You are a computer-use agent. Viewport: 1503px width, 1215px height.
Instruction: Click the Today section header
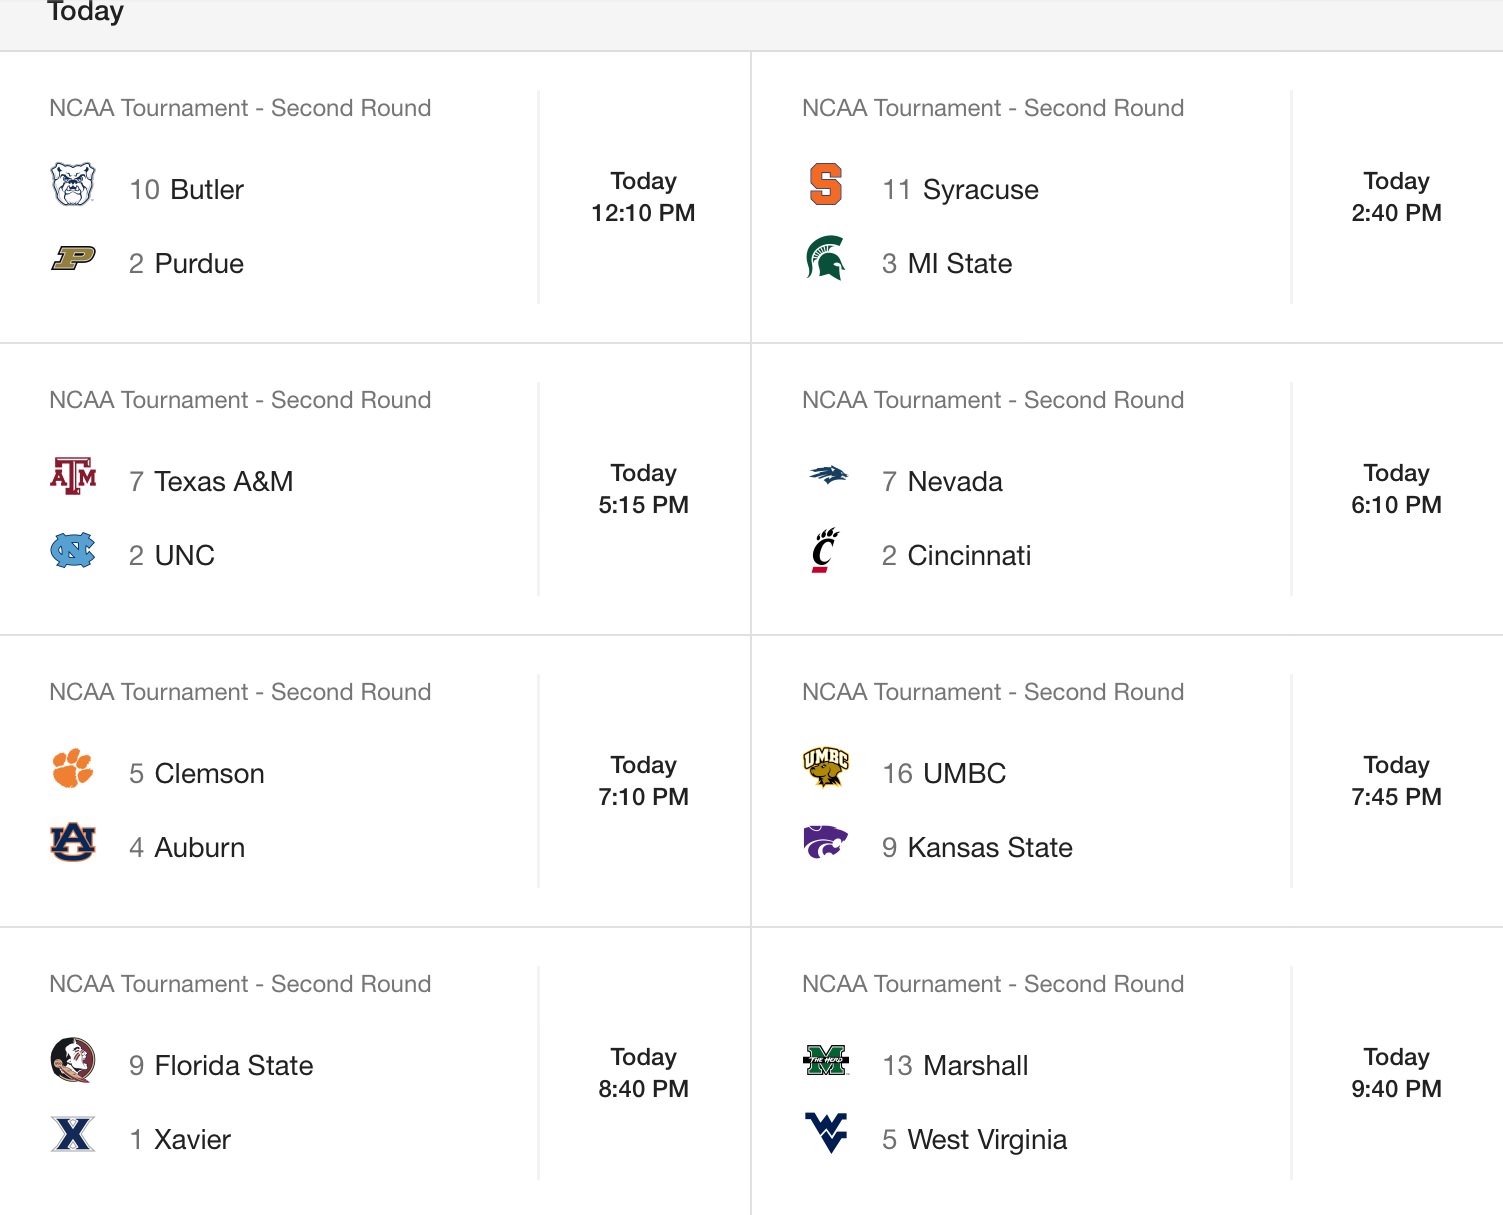pos(86,12)
